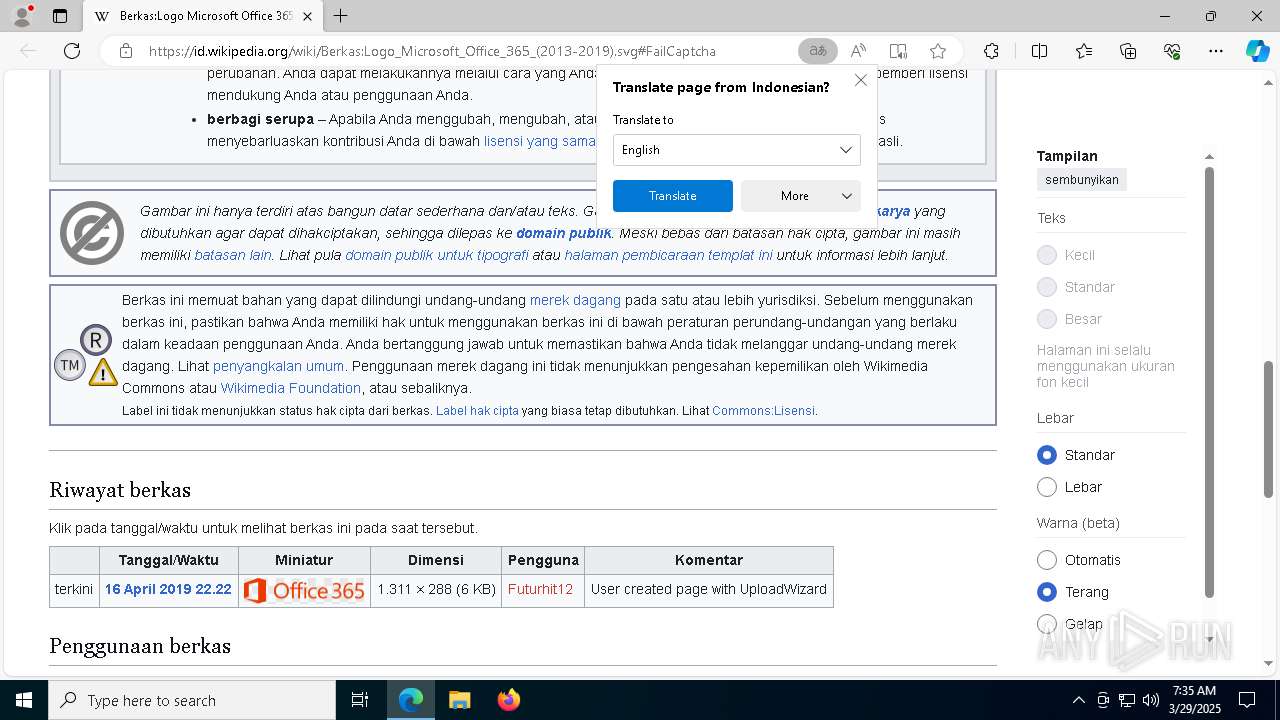The width and height of the screenshot is (1280, 720).
Task: Click the Komentar column header
Action: point(709,560)
